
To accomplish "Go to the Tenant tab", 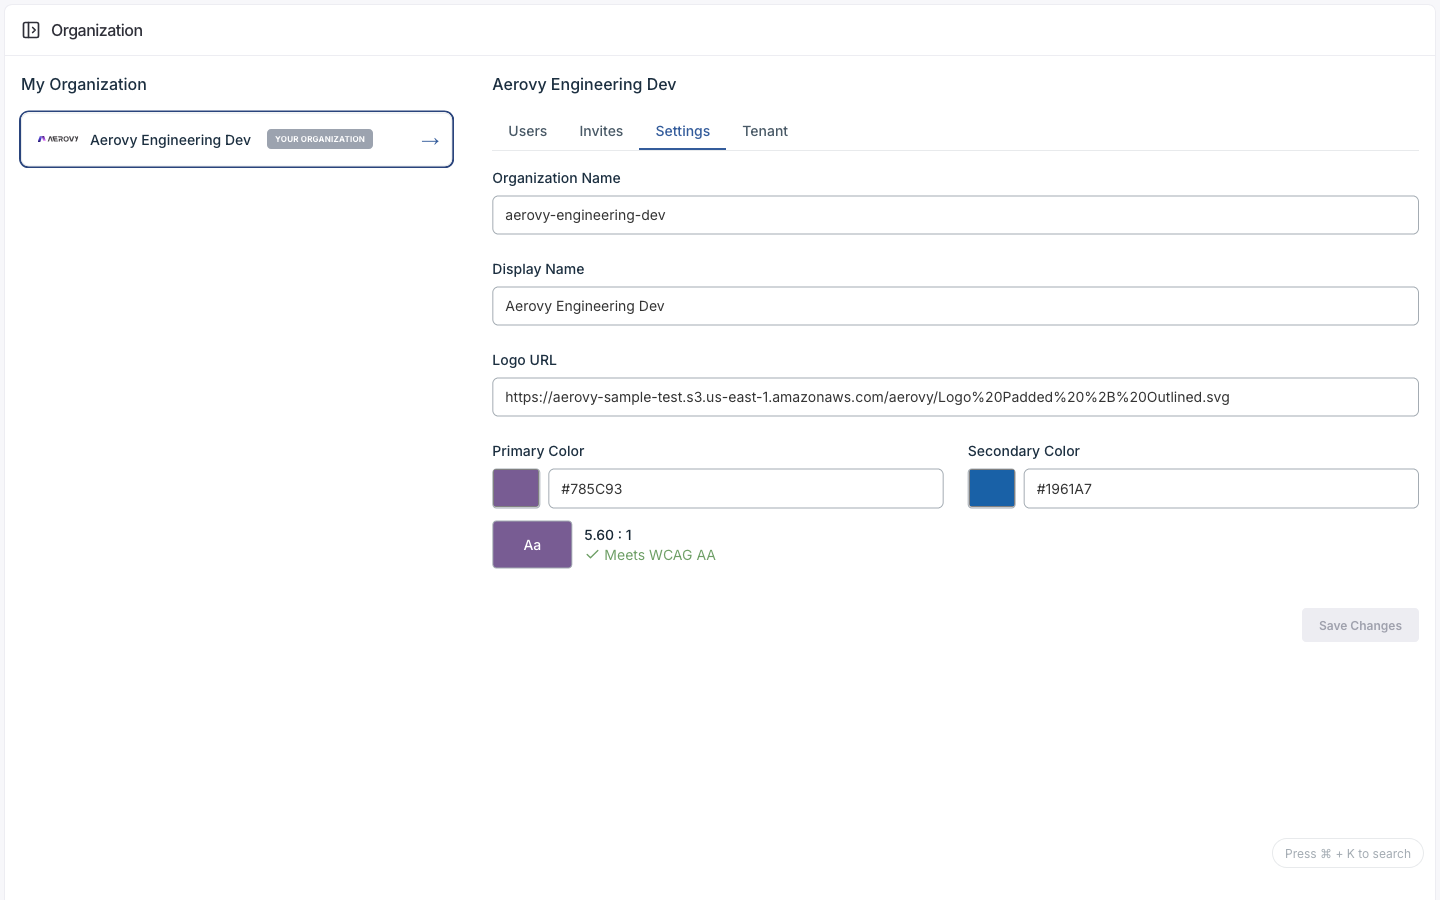I will [x=765, y=131].
